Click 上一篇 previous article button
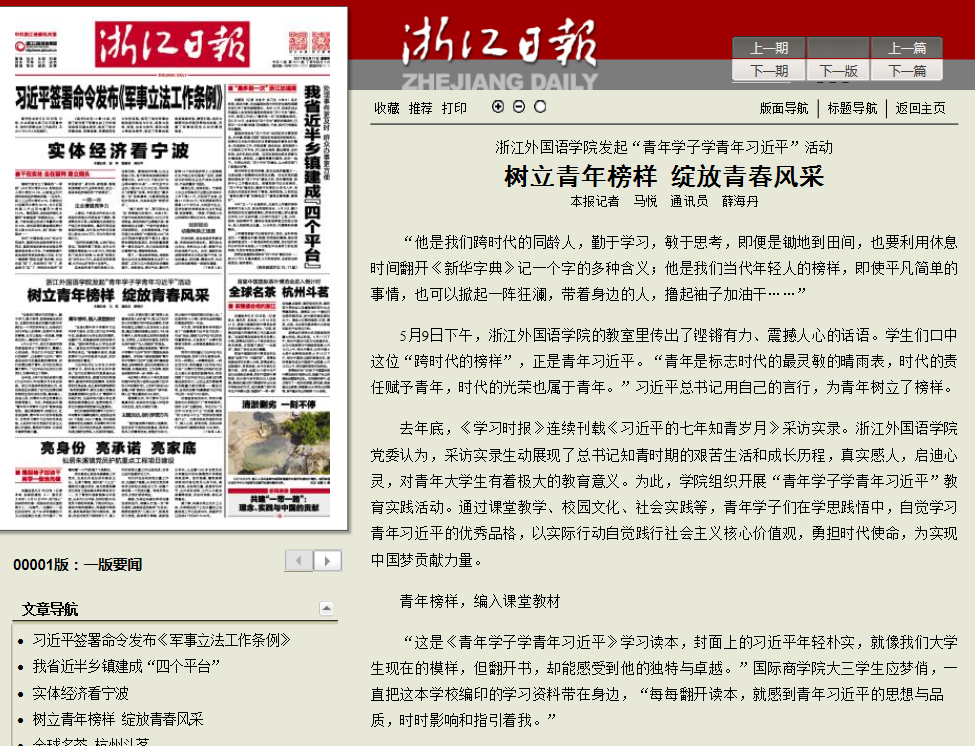The width and height of the screenshot is (975, 746). (x=907, y=48)
